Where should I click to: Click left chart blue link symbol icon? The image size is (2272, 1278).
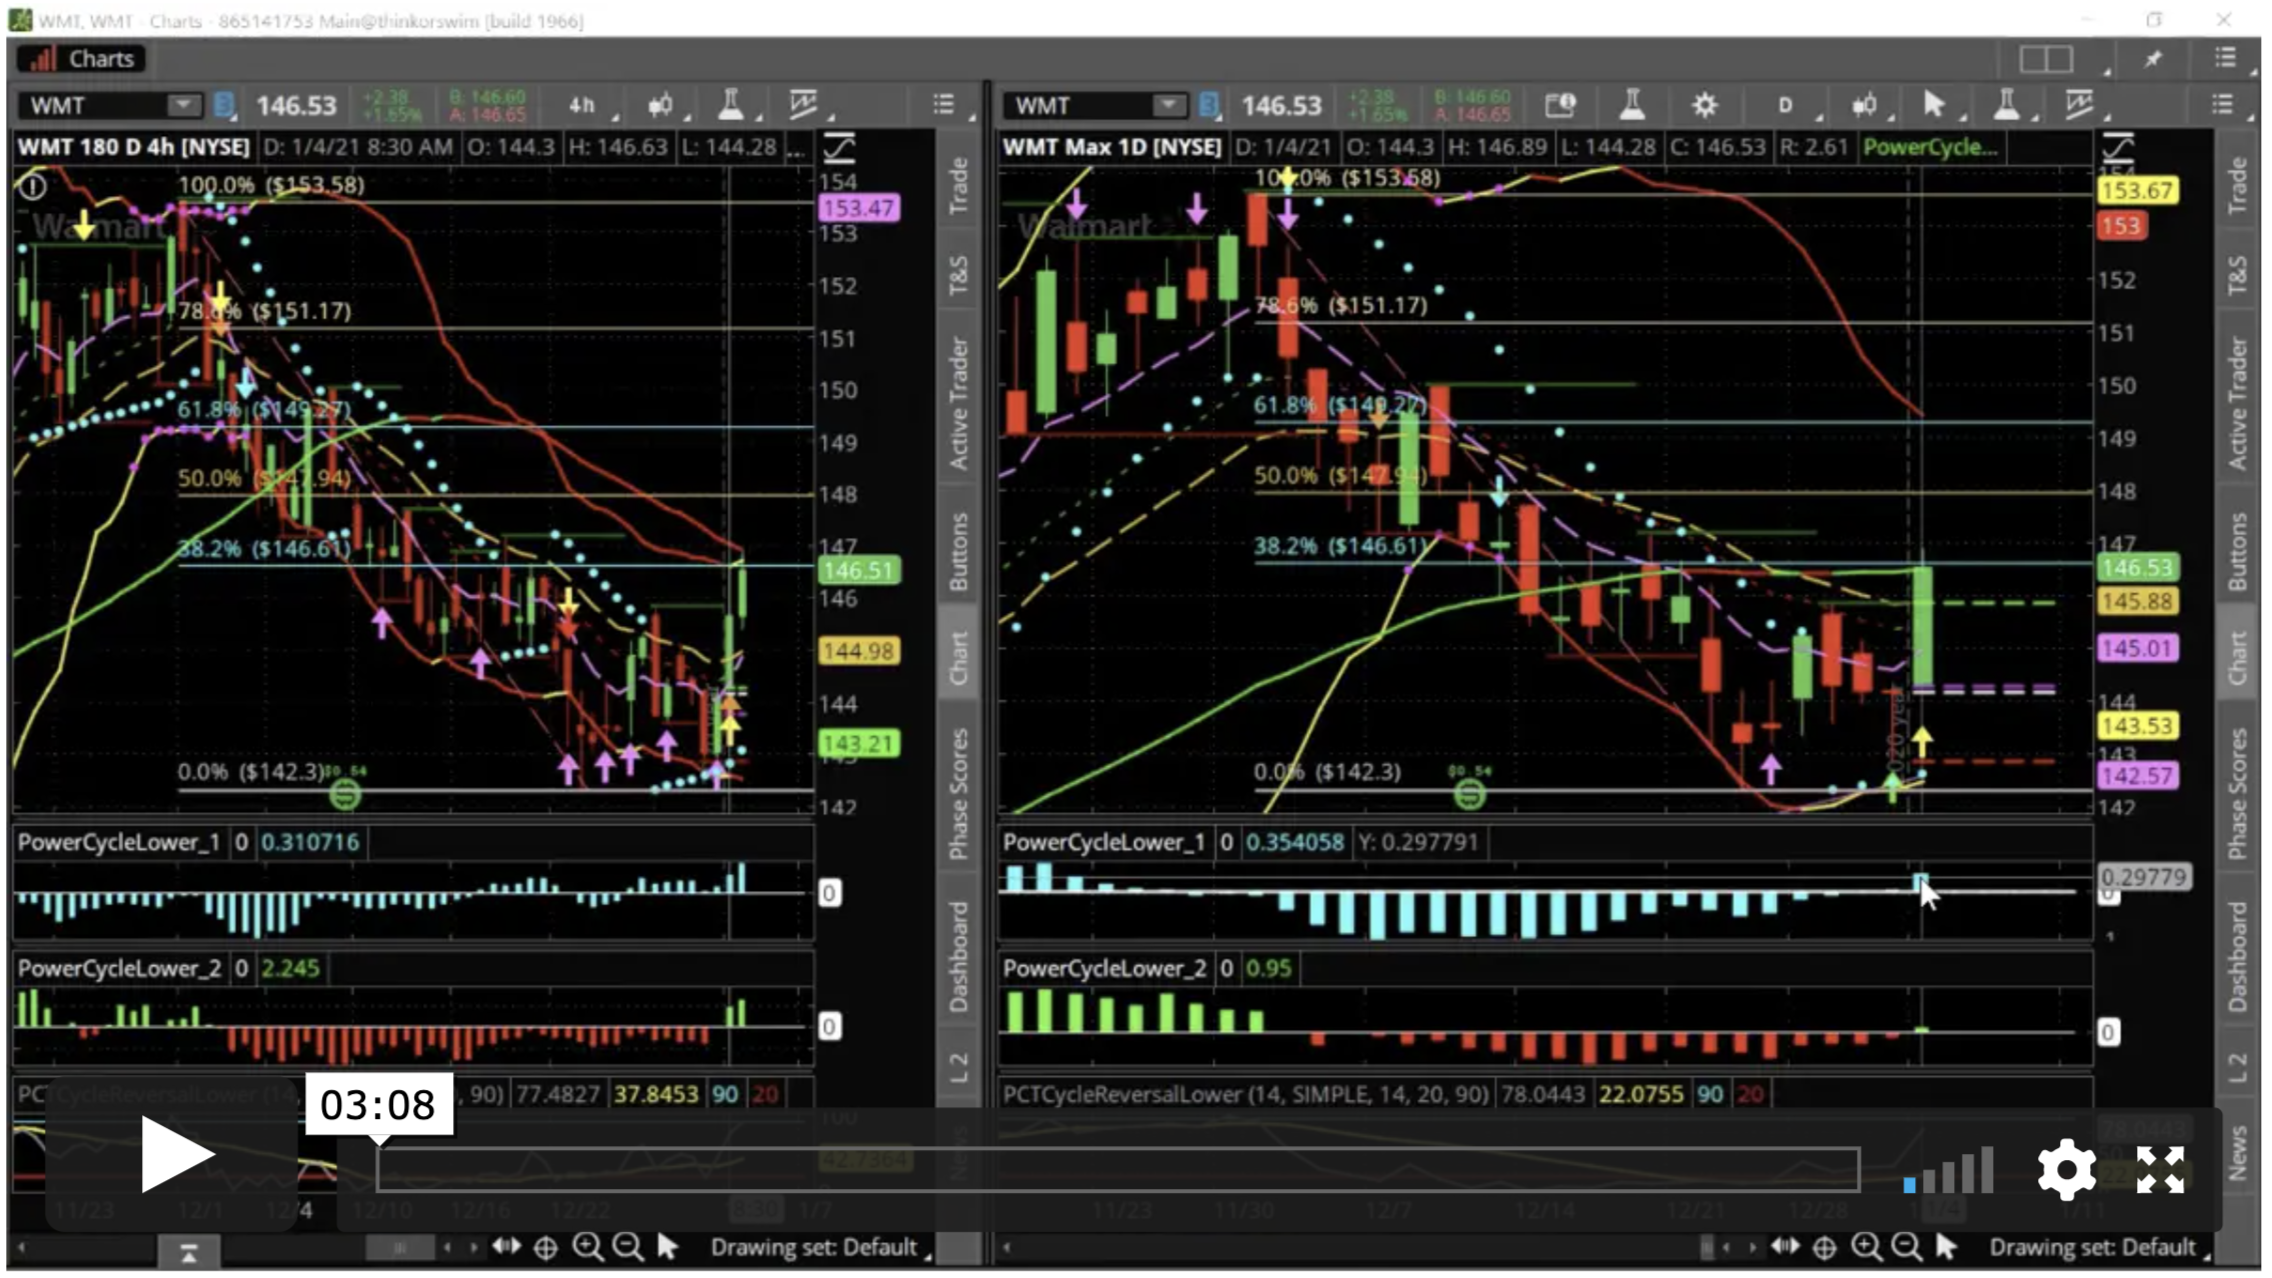tap(224, 105)
